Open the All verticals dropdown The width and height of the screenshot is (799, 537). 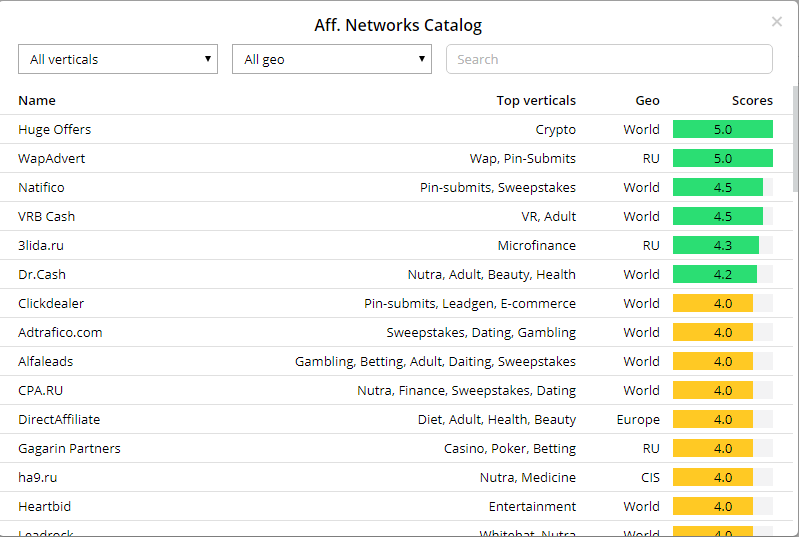click(118, 59)
